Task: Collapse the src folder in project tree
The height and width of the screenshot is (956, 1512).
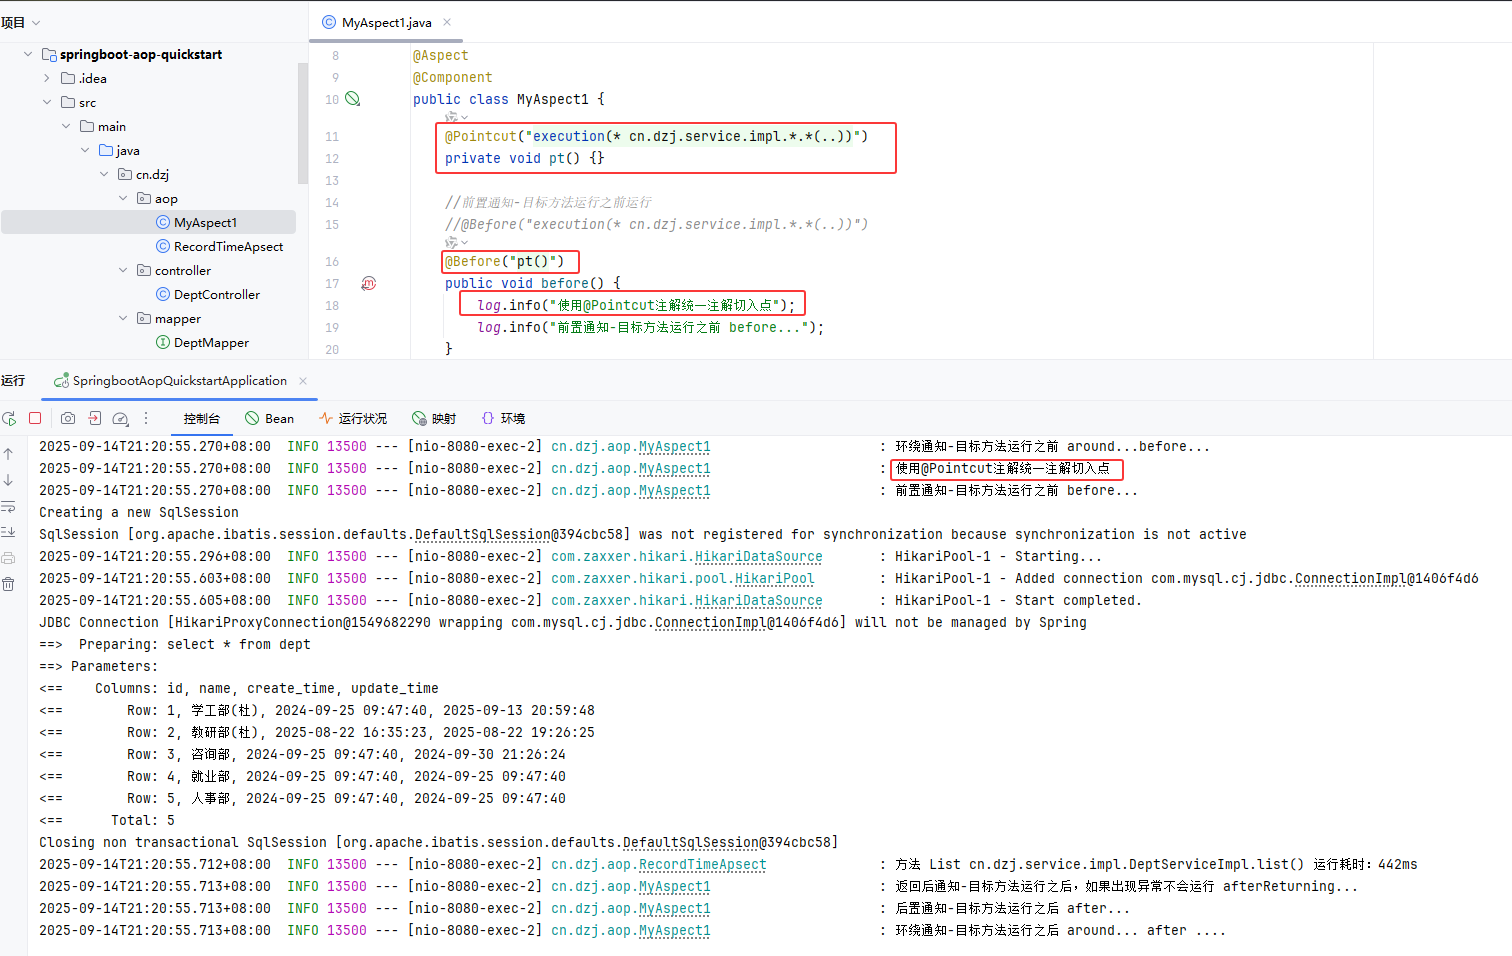Action: (47, 102)
